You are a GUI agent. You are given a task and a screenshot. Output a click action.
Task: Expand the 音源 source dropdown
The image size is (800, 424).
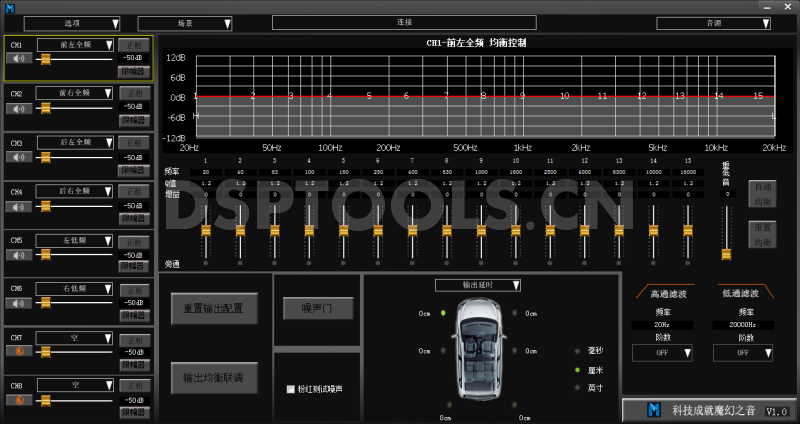713,23
